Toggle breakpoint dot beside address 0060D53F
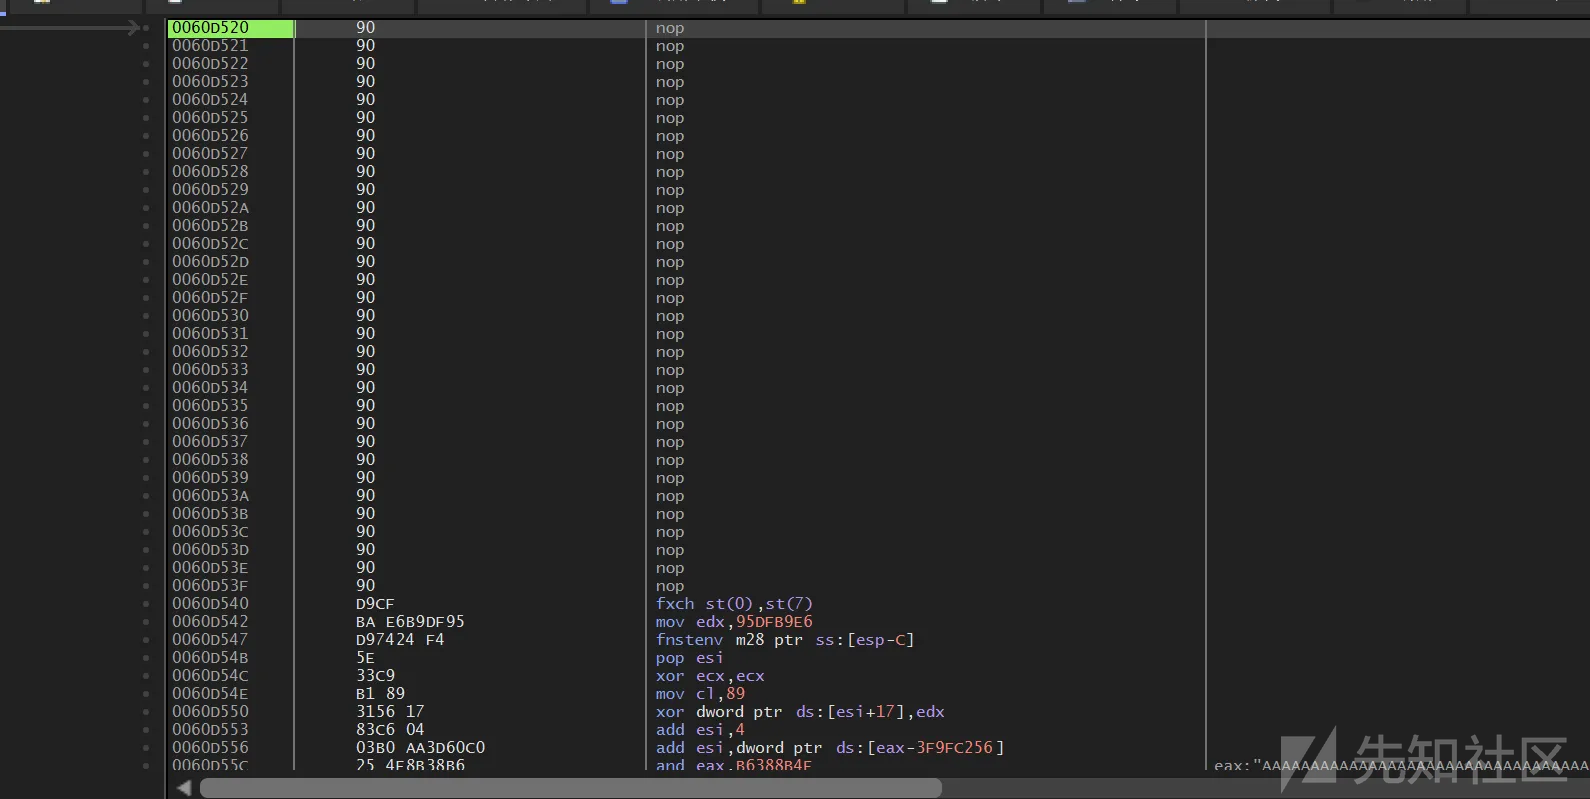The image size is (1590, 799). [x=146, y=586]
